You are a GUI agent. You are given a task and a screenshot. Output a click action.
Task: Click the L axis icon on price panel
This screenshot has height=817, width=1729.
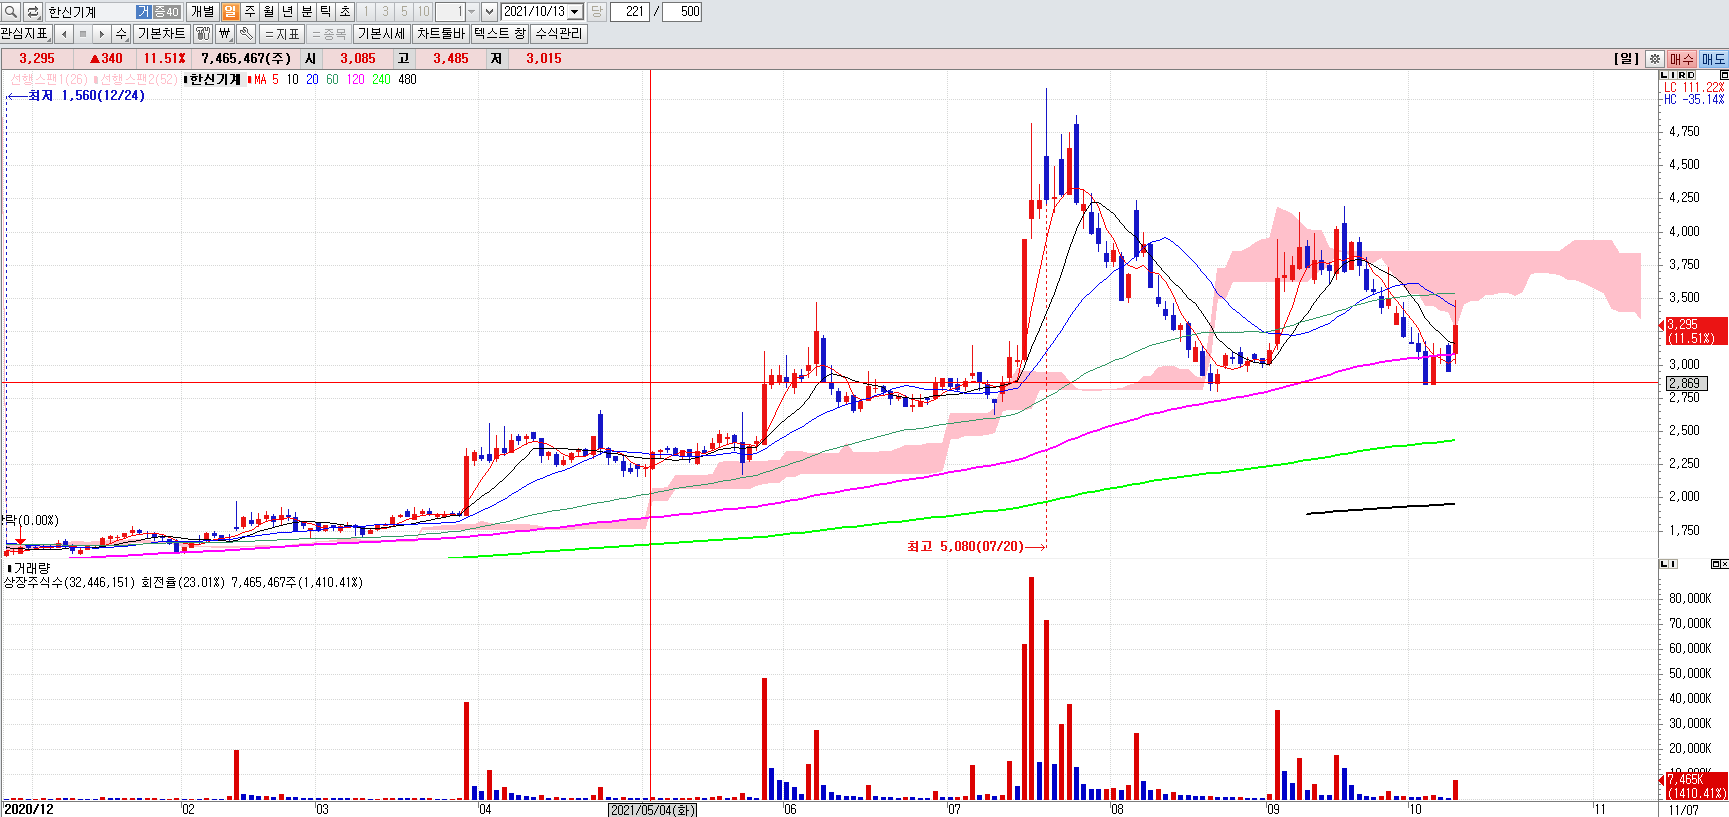click(x=1664, y=75)
